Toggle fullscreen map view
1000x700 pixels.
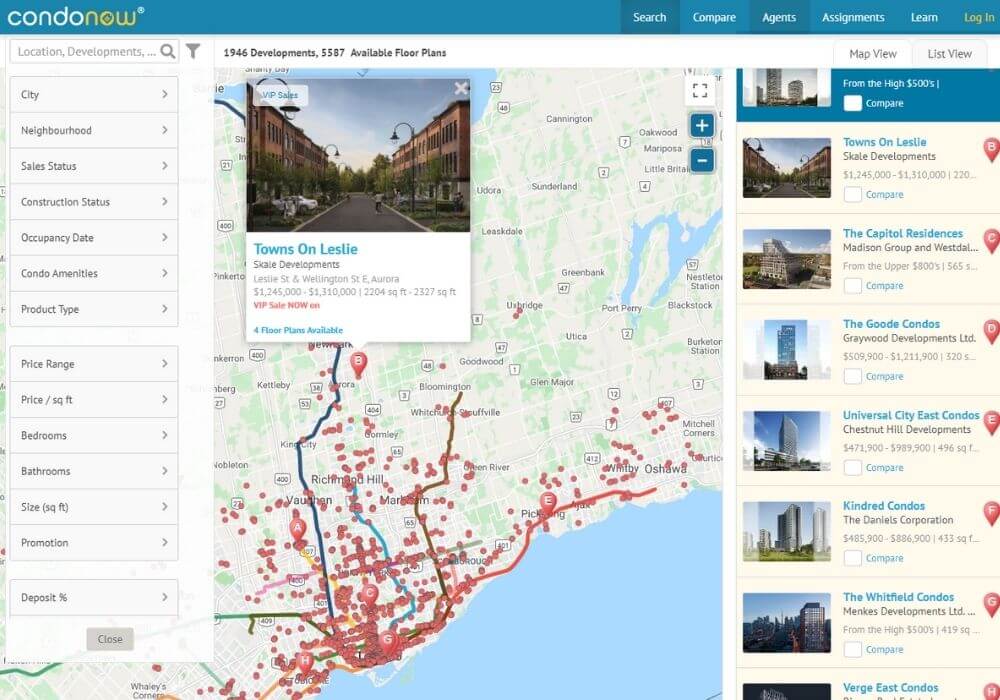tap(700, 91)
